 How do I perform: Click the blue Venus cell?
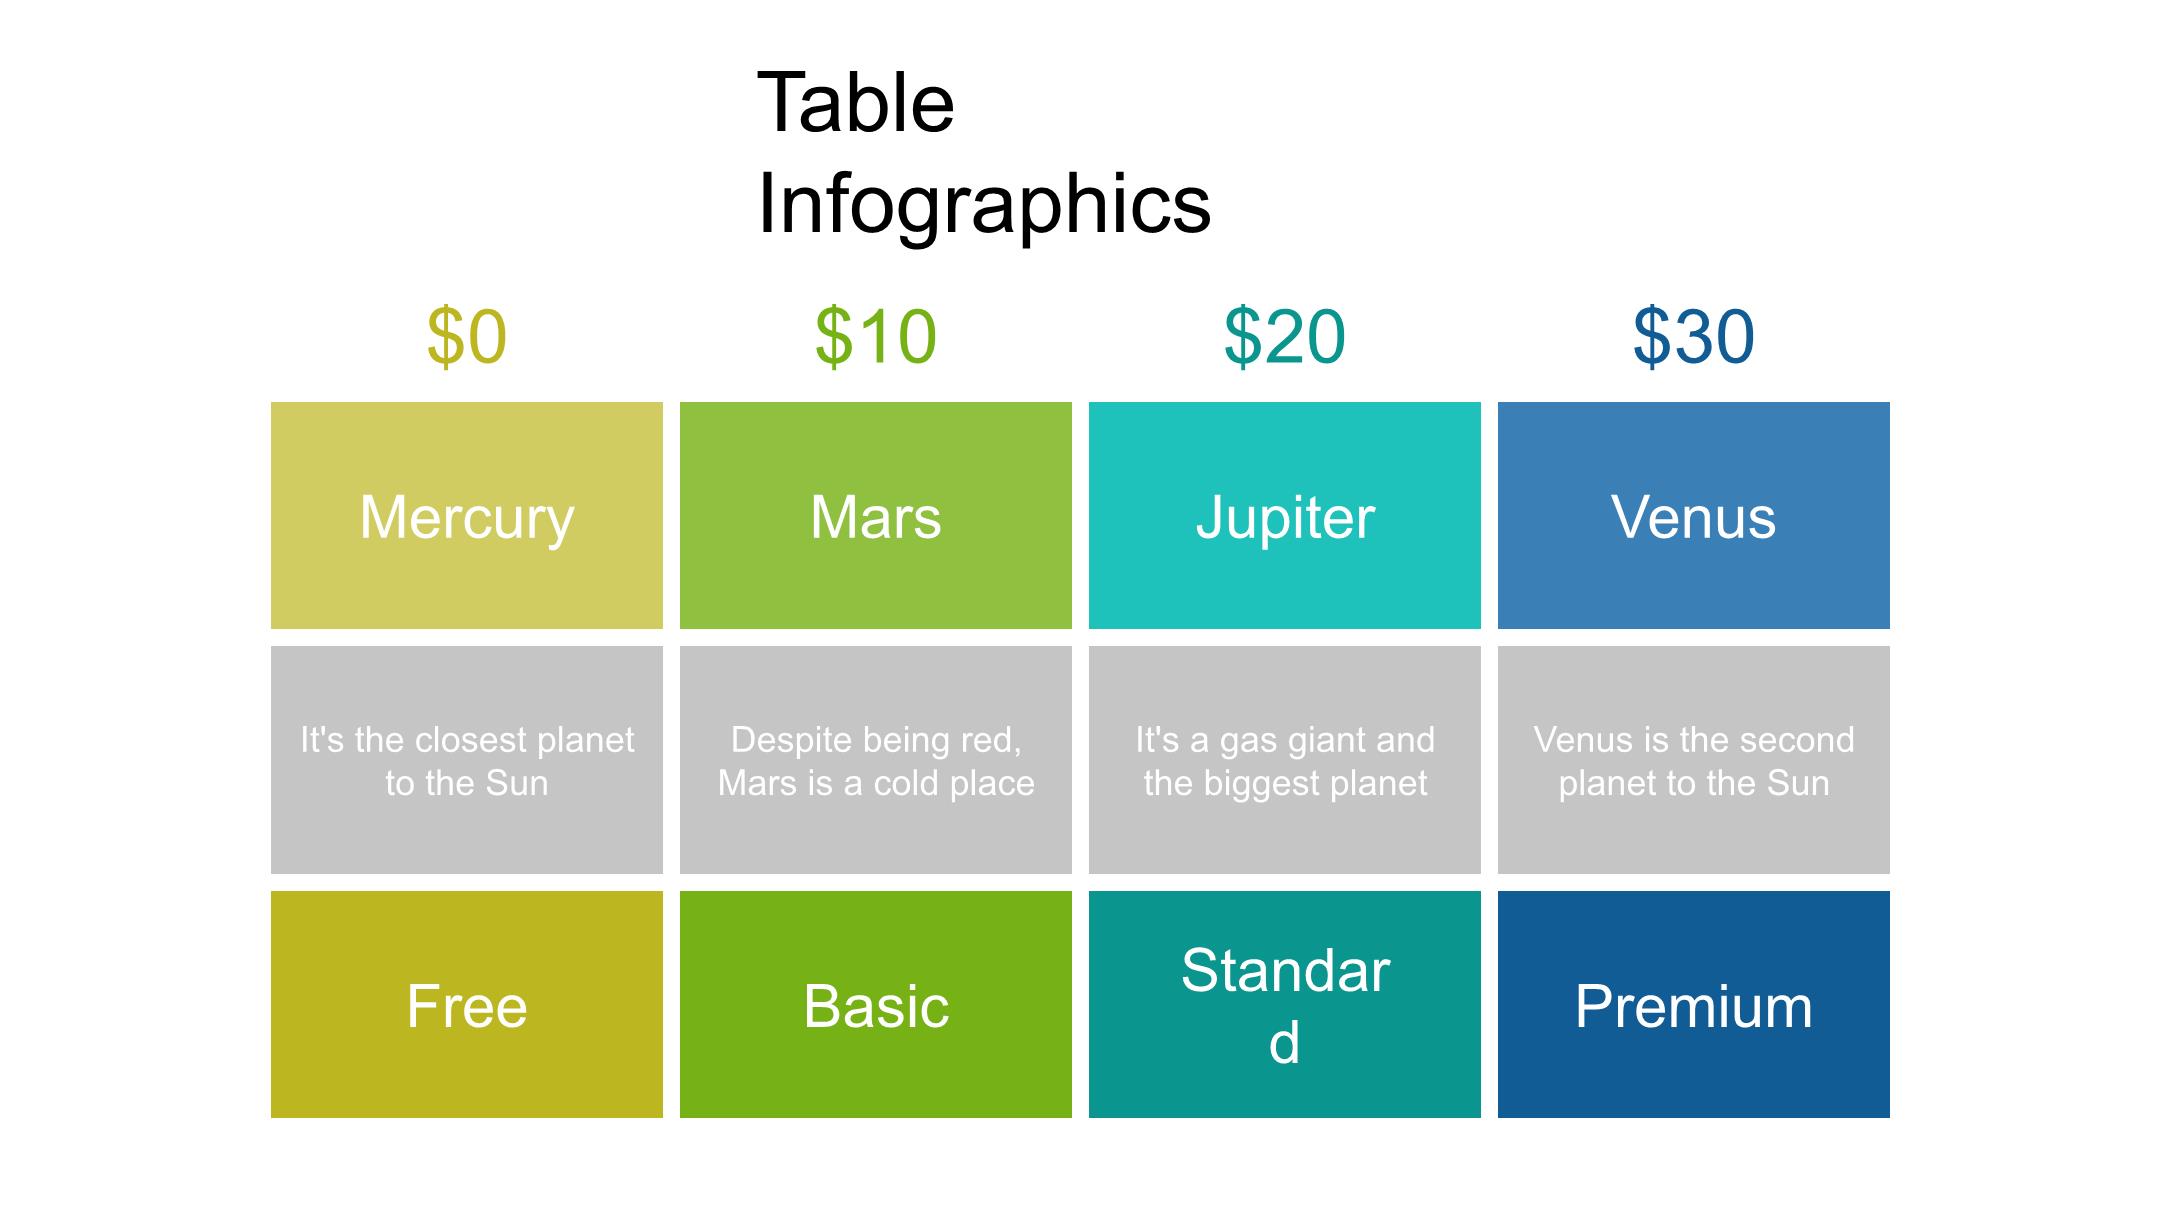tap(1694, 516)
